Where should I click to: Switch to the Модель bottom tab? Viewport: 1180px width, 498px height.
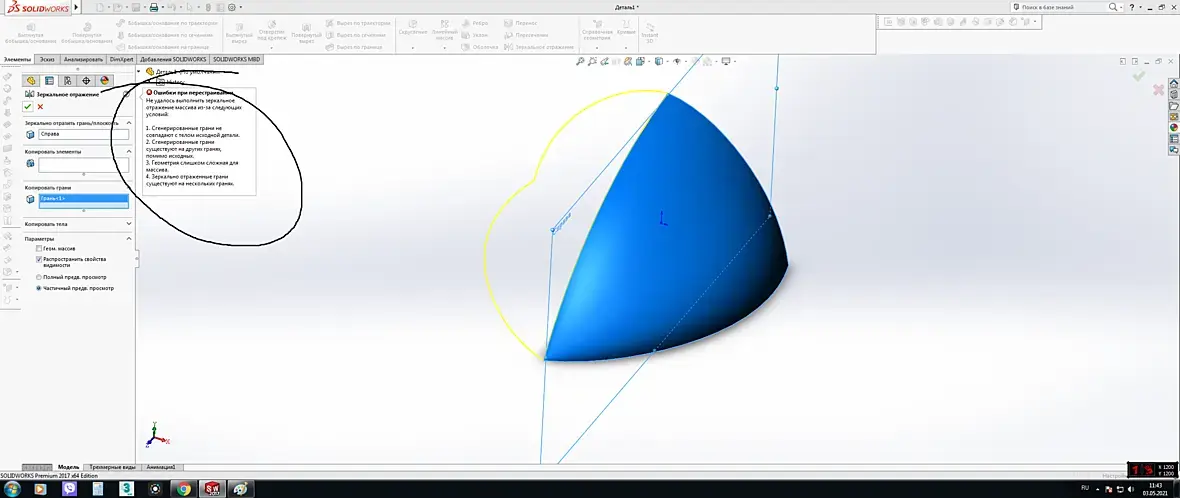68,467
